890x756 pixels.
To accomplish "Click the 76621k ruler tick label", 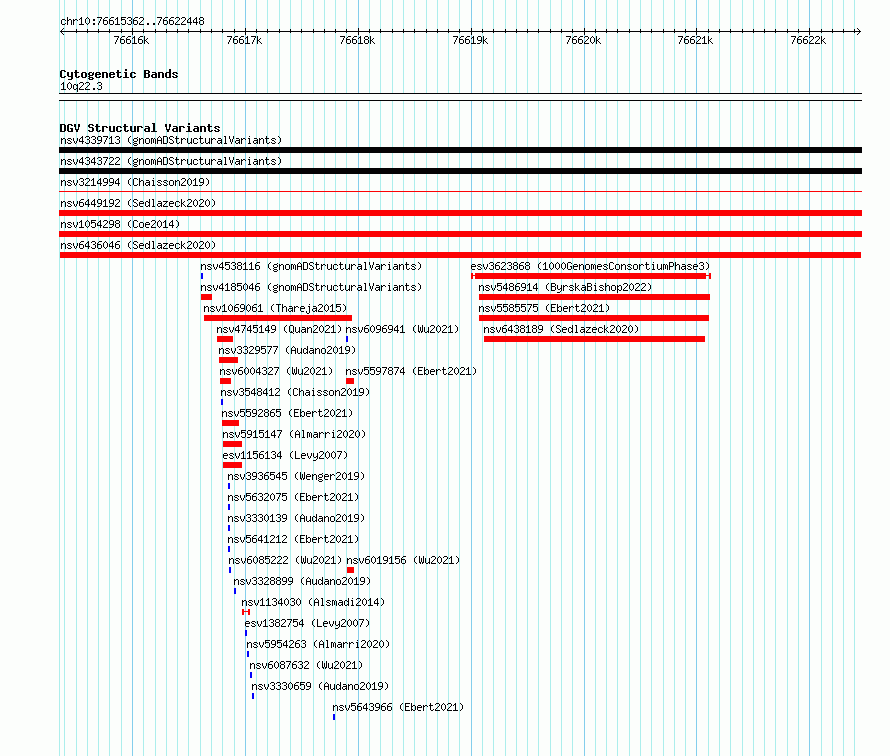I will click(x=695, y=40).
